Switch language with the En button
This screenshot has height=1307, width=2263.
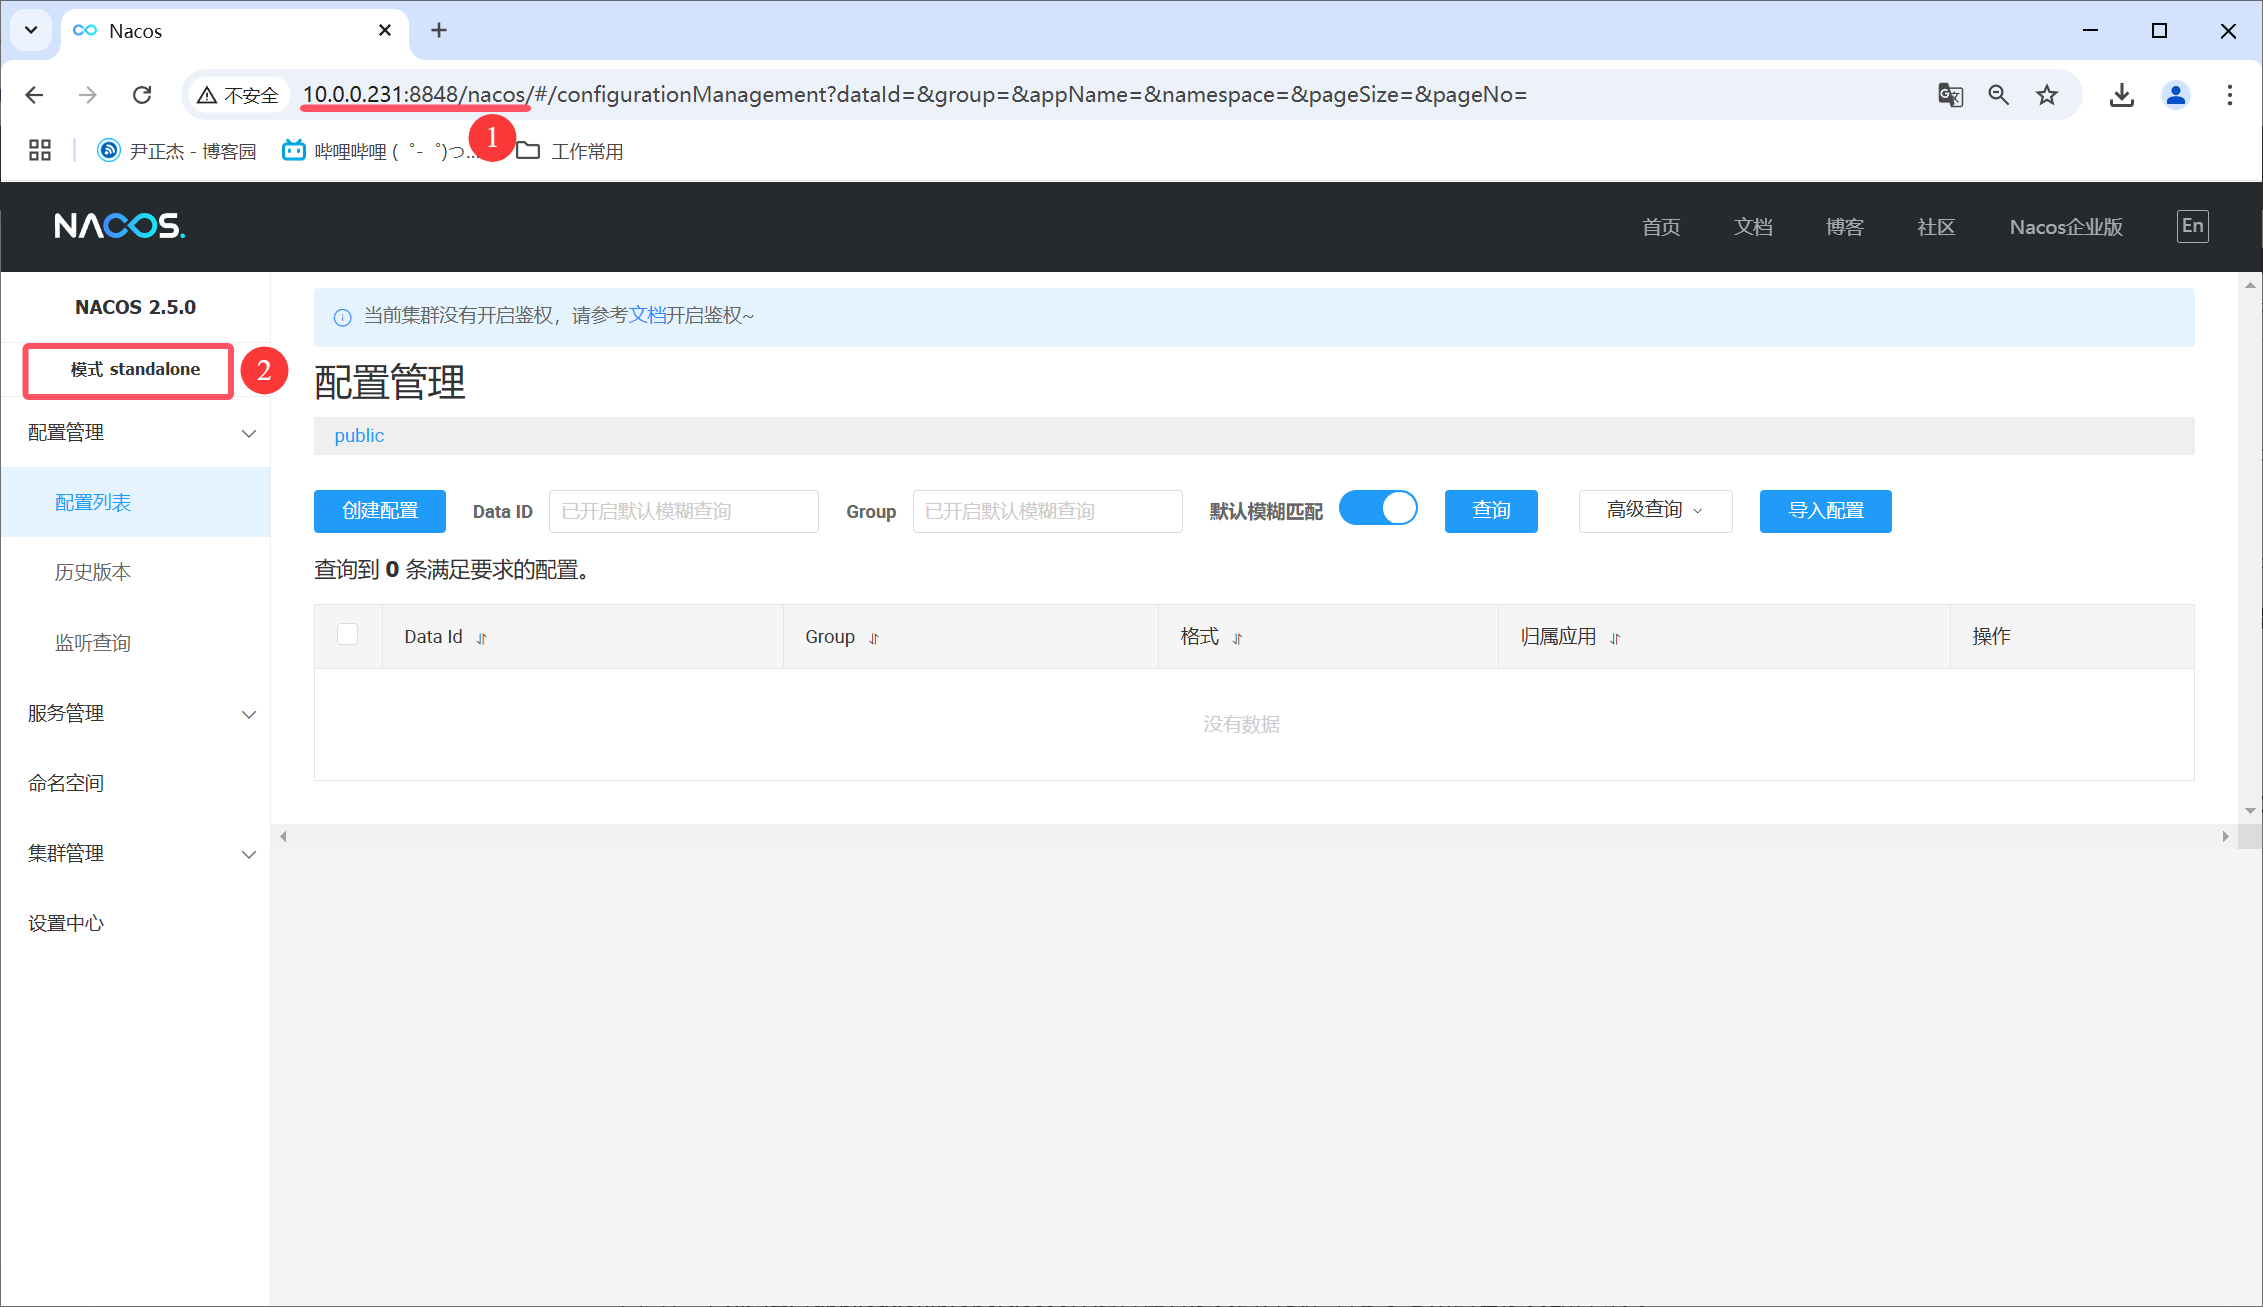point(2192,226)
